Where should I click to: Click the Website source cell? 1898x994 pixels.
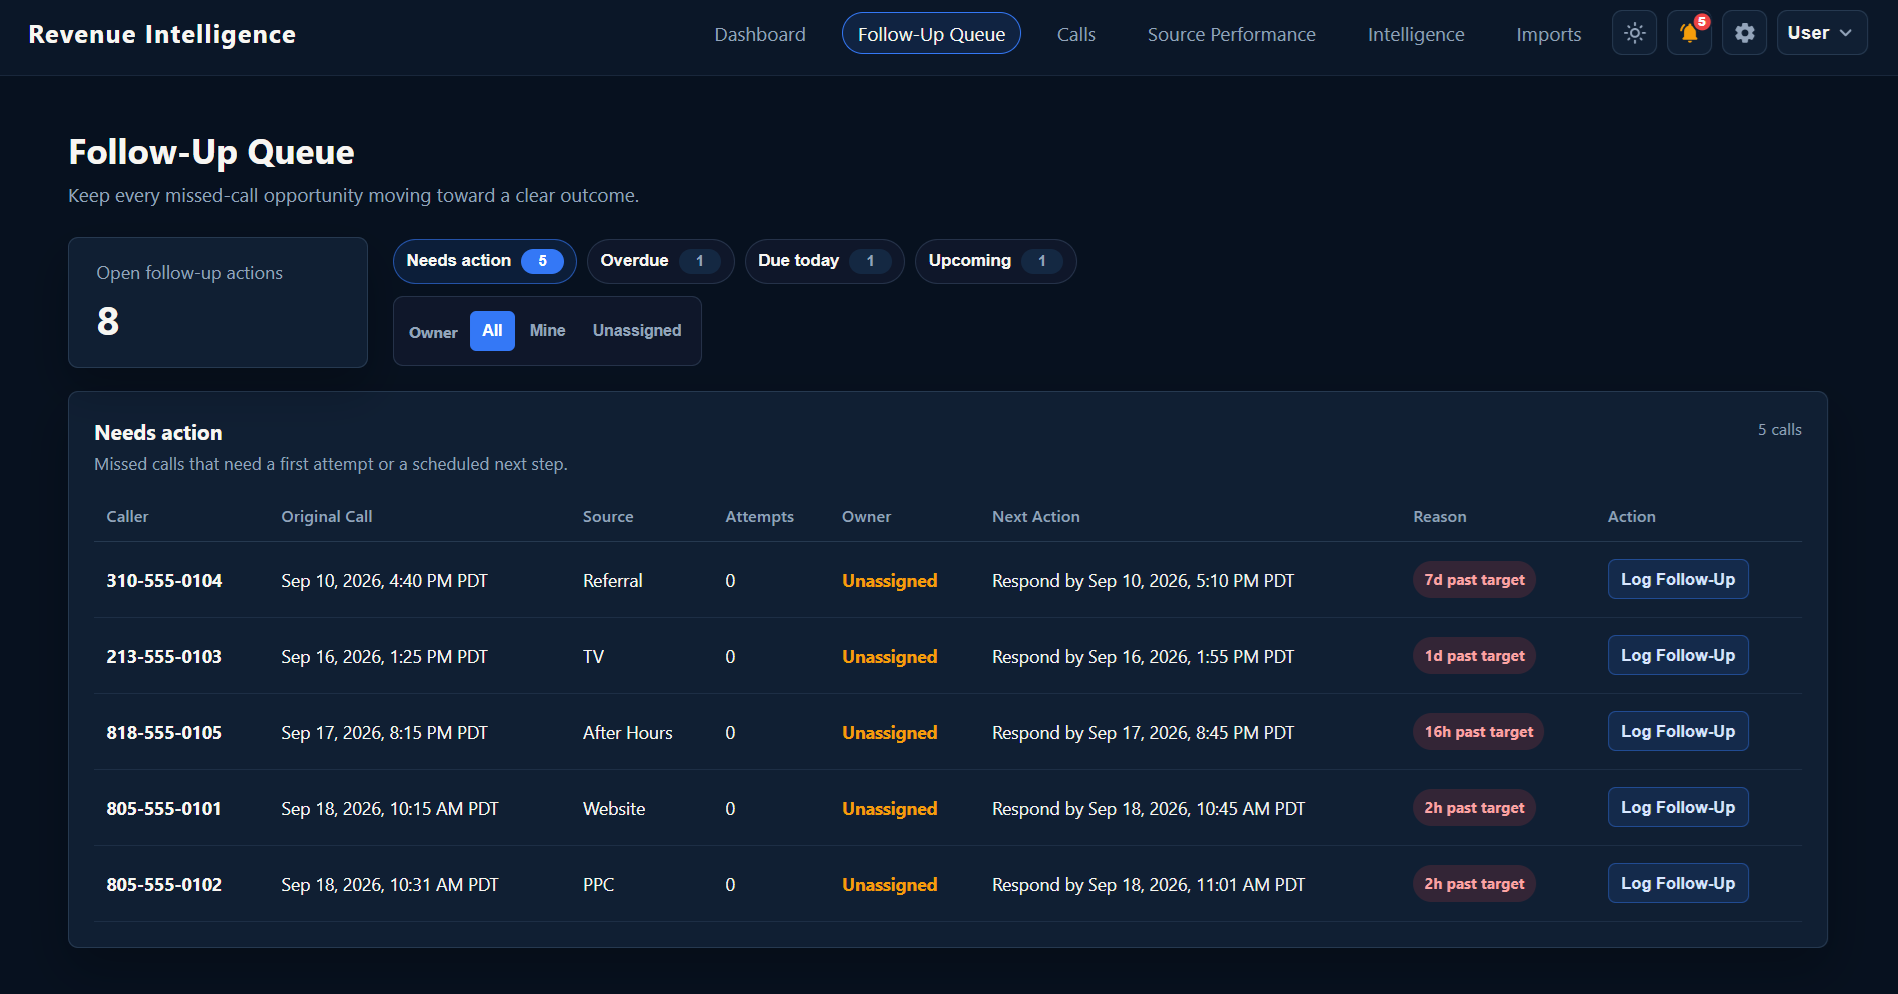pos(614,809)
